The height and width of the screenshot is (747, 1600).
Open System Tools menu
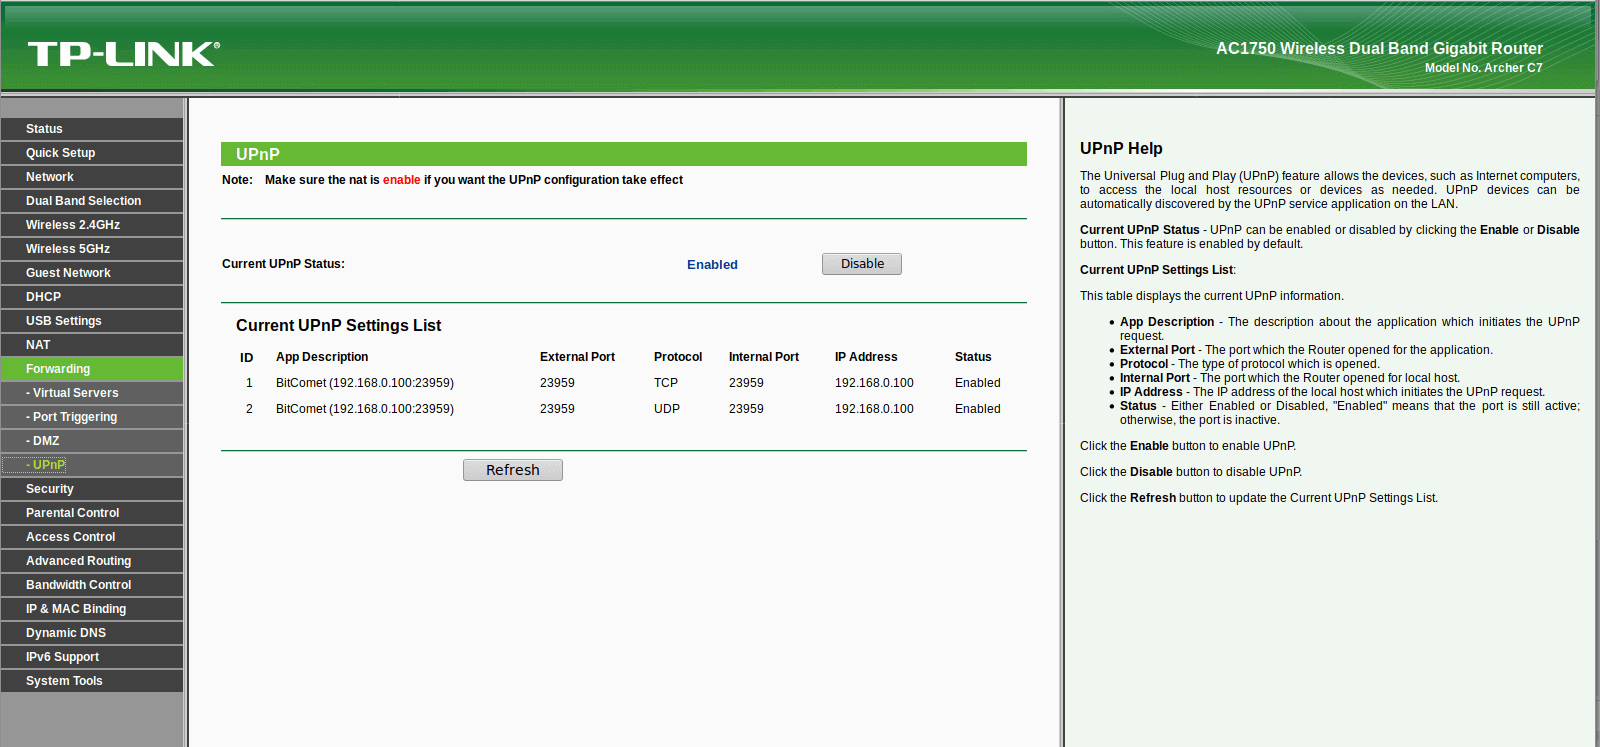tap(92, 681)
